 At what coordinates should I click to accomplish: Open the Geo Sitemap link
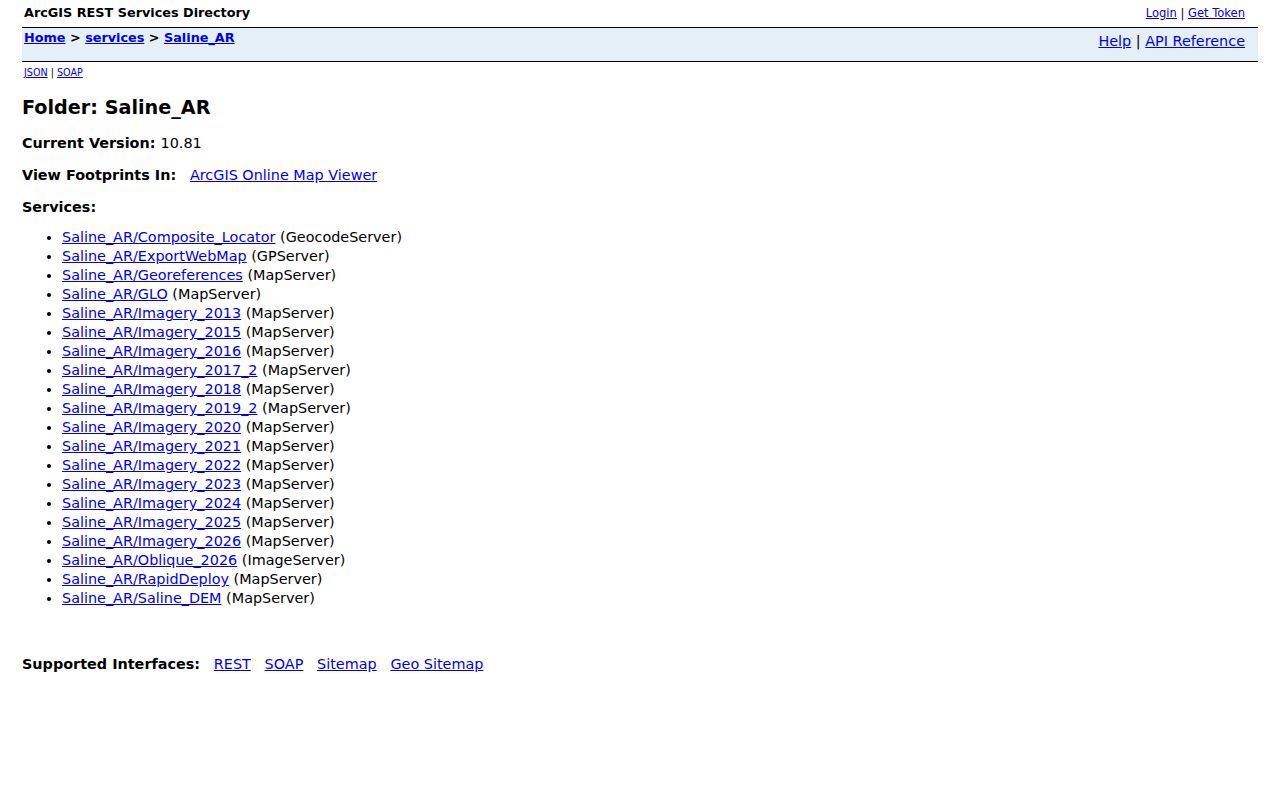point(437,664)
